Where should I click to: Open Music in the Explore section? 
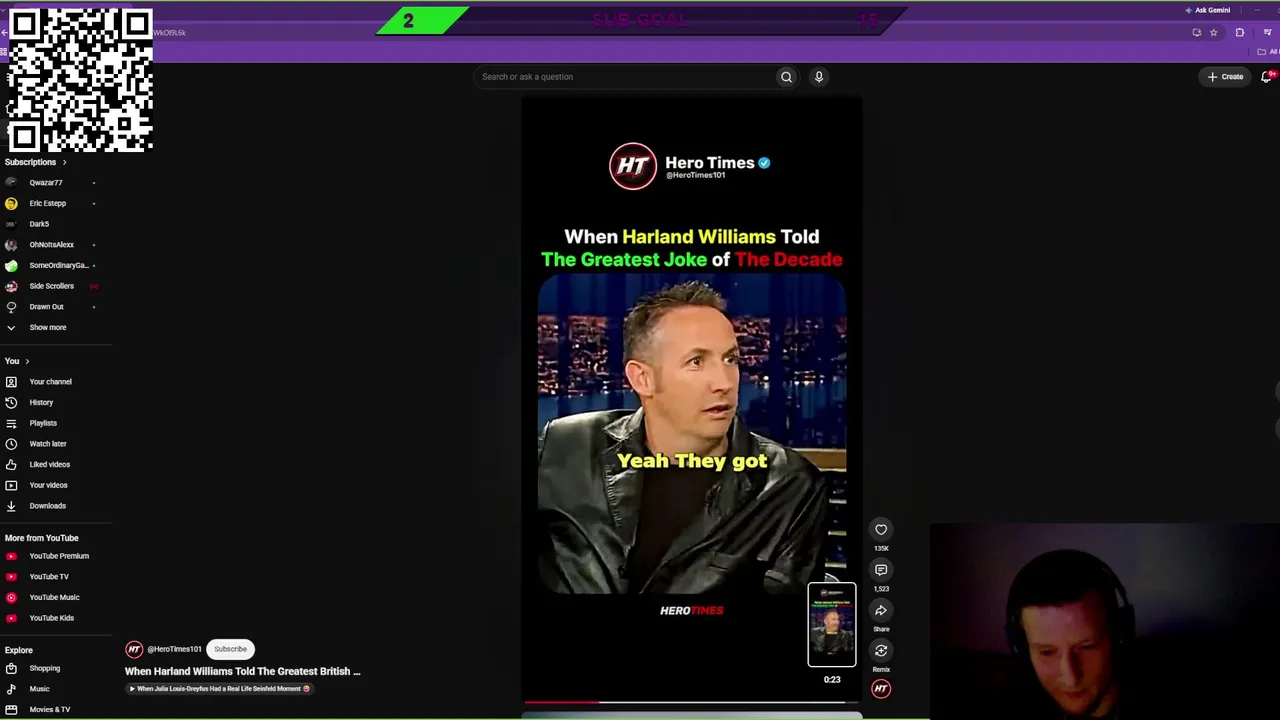[x=40, y=689]
